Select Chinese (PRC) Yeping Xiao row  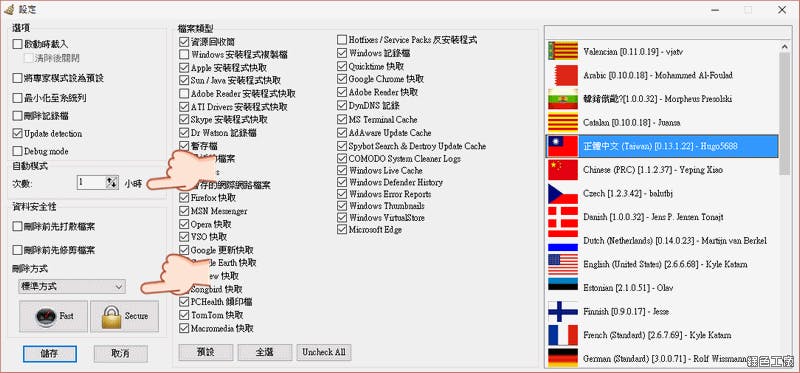click(x=662, y=169)
